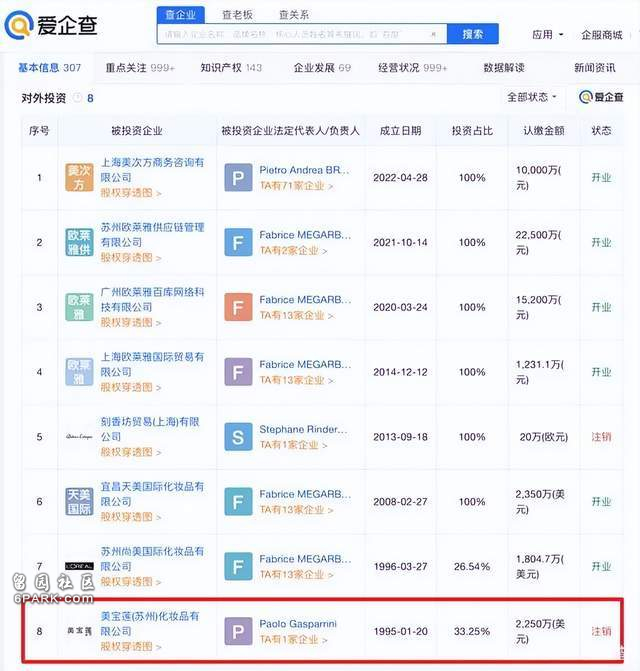
Task: Expand 股权穿透图 for 苏州欧莱雅供应链管理
Action: point(131,258)
